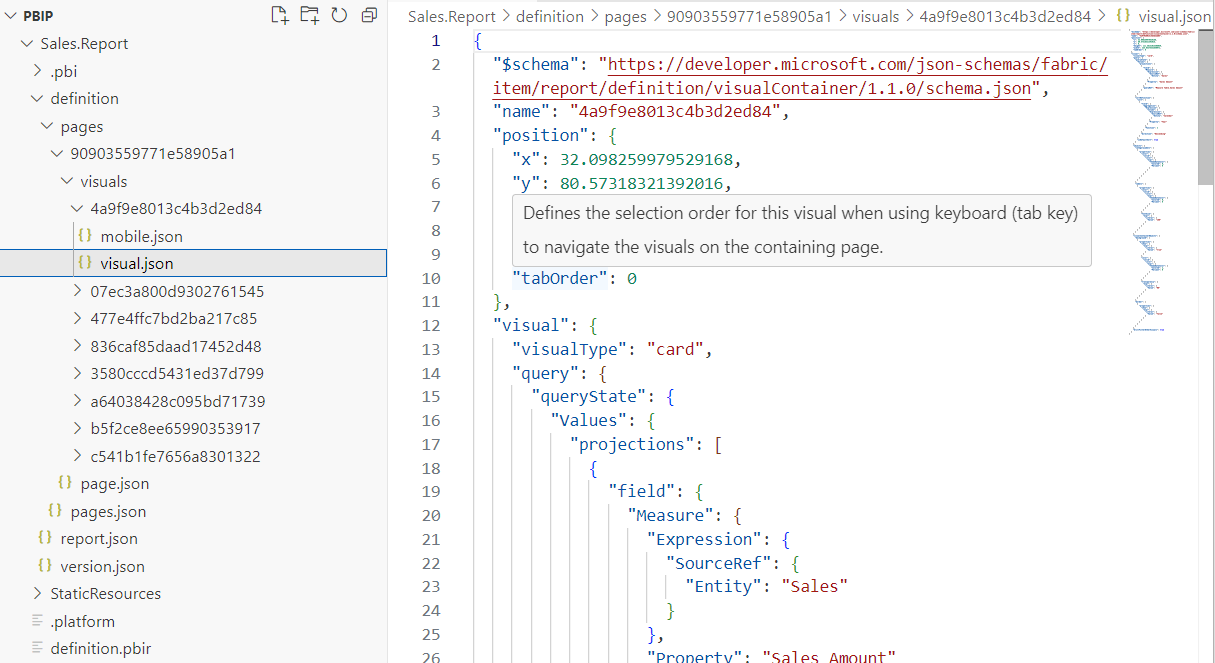Open the visuals breadcrumb item
This screenshot has width=1215, height=663.
click(x=876, y=16)
